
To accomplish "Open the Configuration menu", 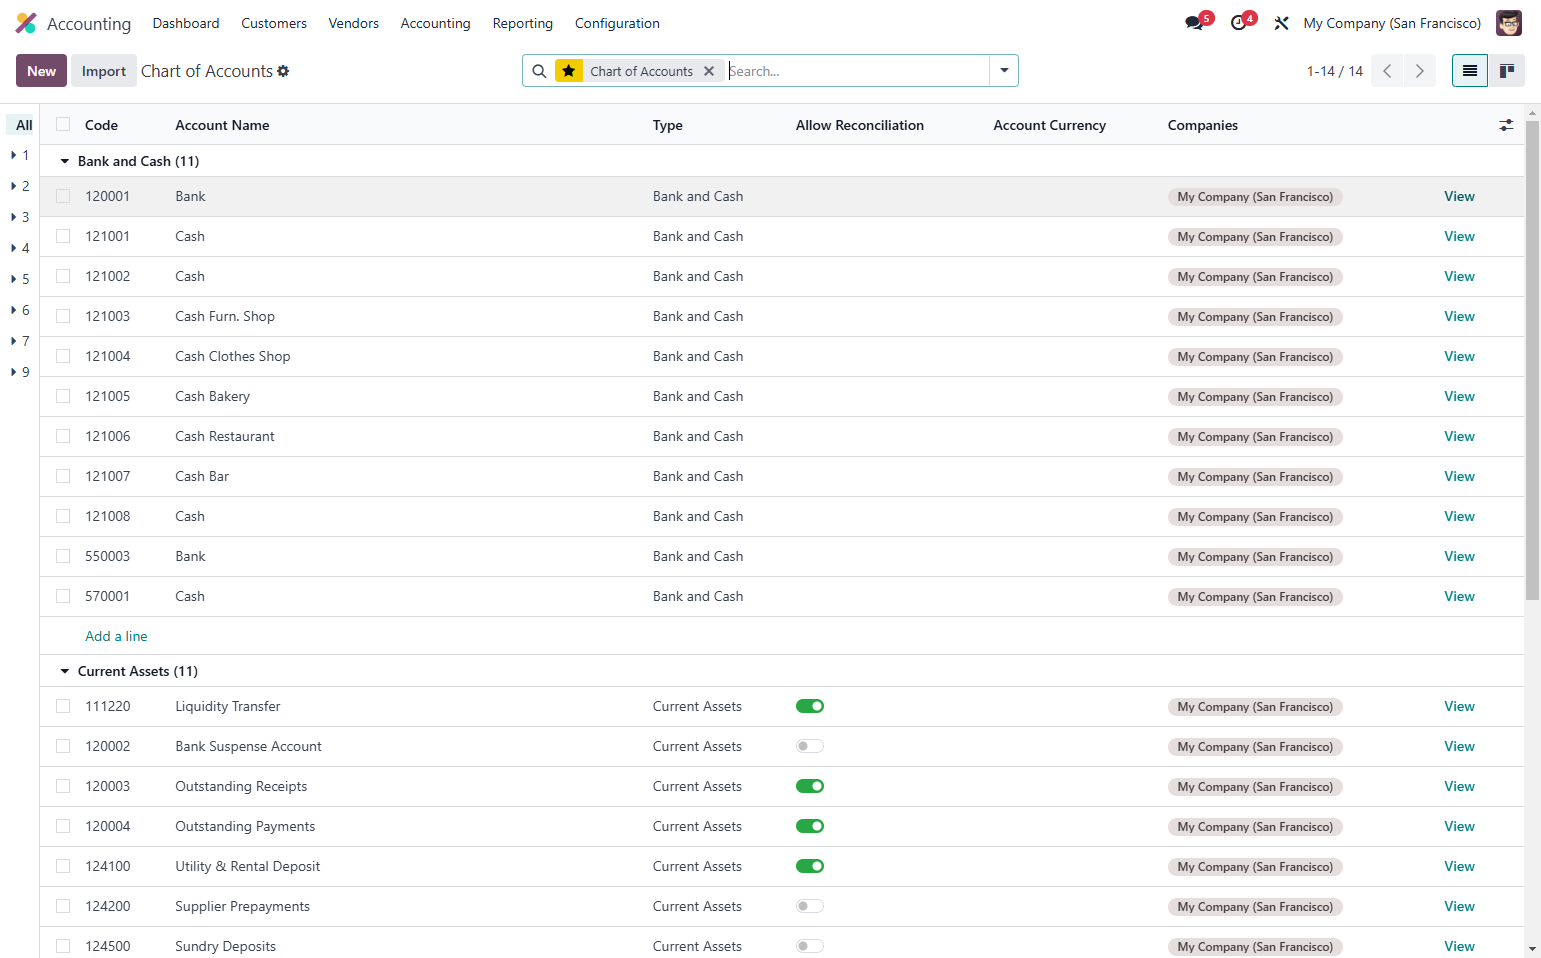I will coord(617,23).
